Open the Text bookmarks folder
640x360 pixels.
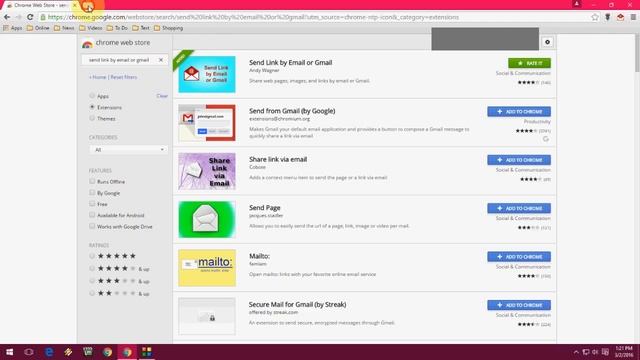(x=141, y=28)
